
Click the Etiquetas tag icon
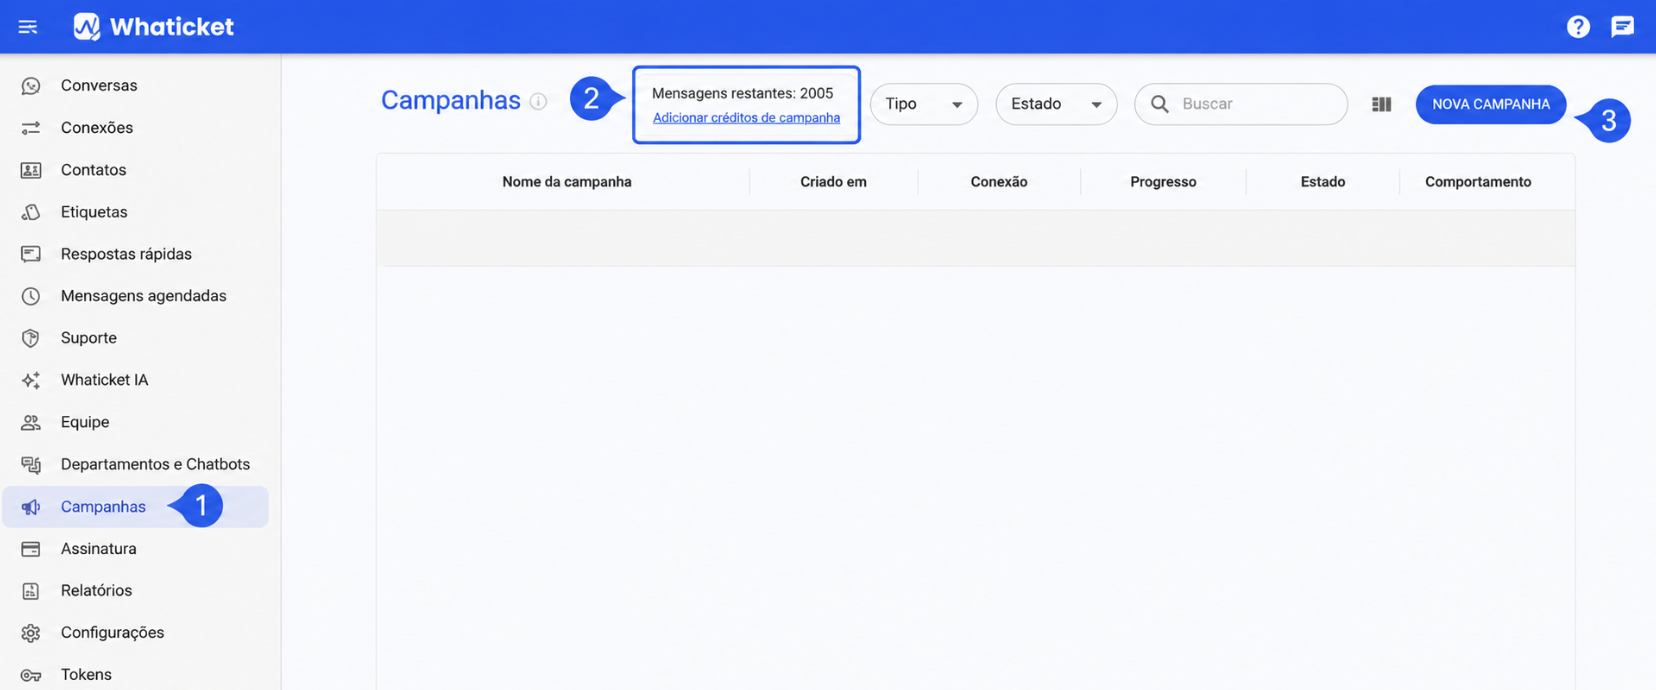pos(31,212)
